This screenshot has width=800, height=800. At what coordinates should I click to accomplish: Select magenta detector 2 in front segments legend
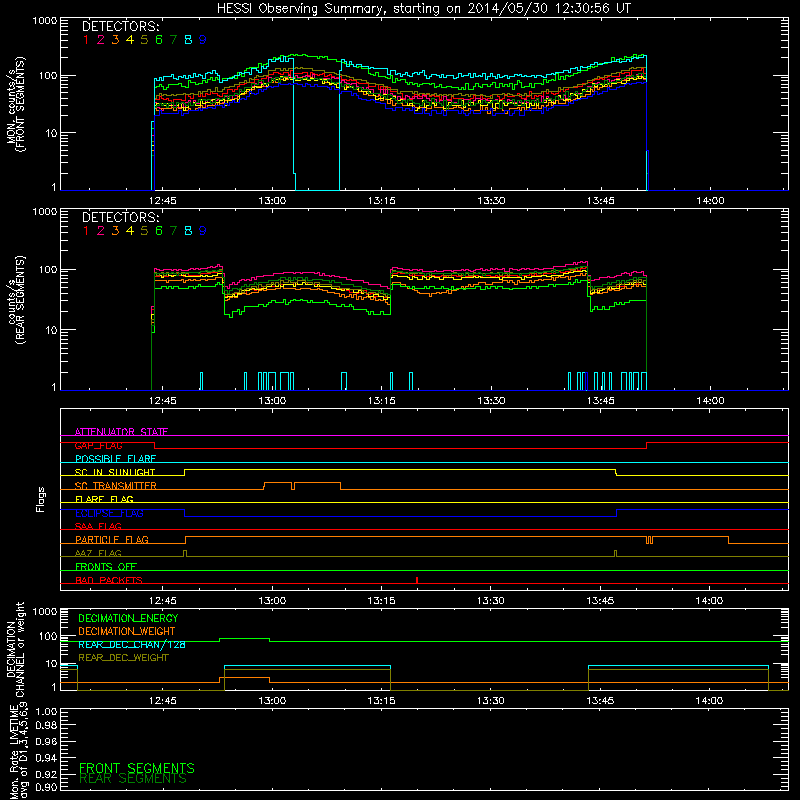(x=101, y=40)
